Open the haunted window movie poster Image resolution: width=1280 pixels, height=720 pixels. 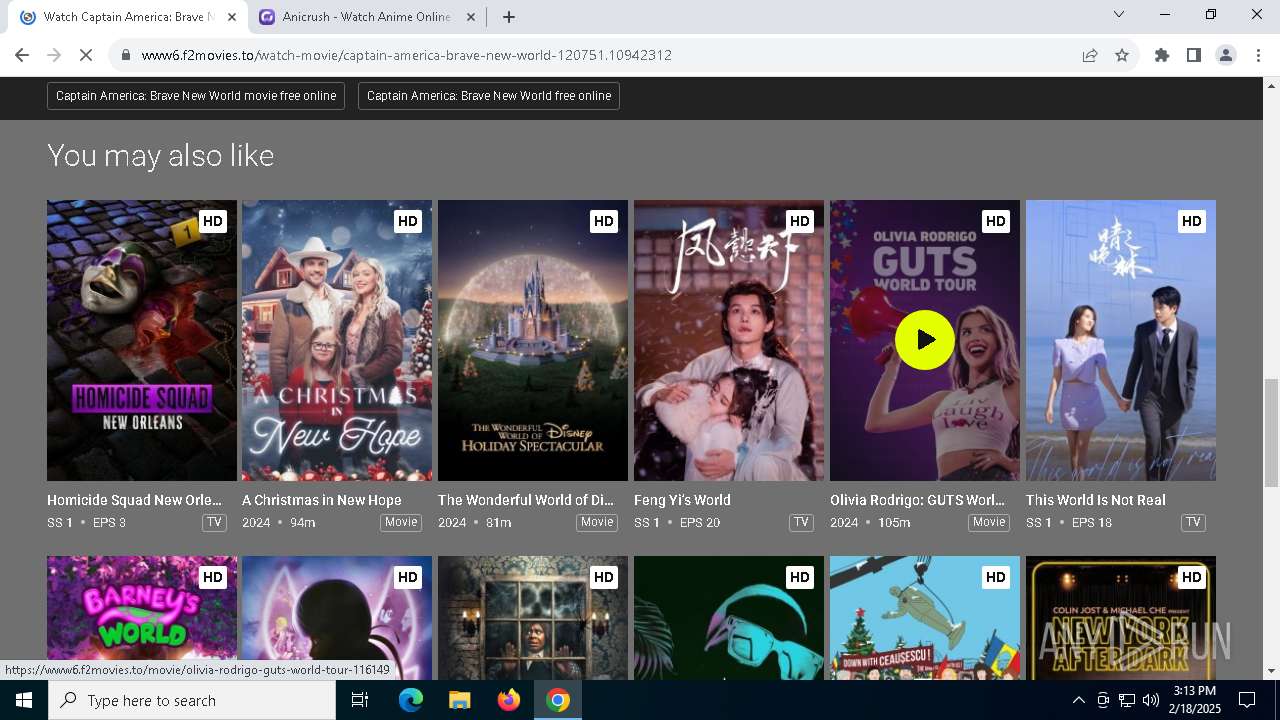click(533, 618)
